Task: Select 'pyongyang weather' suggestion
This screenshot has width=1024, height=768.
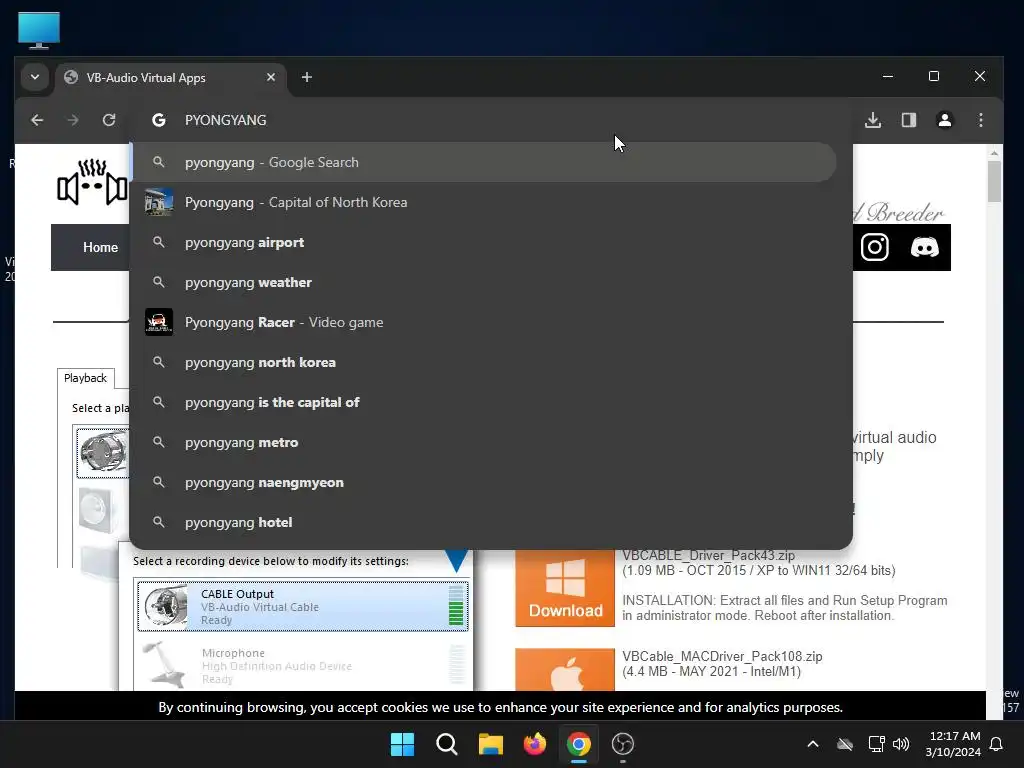Action: pyautogui.click(x=483, y=282)
